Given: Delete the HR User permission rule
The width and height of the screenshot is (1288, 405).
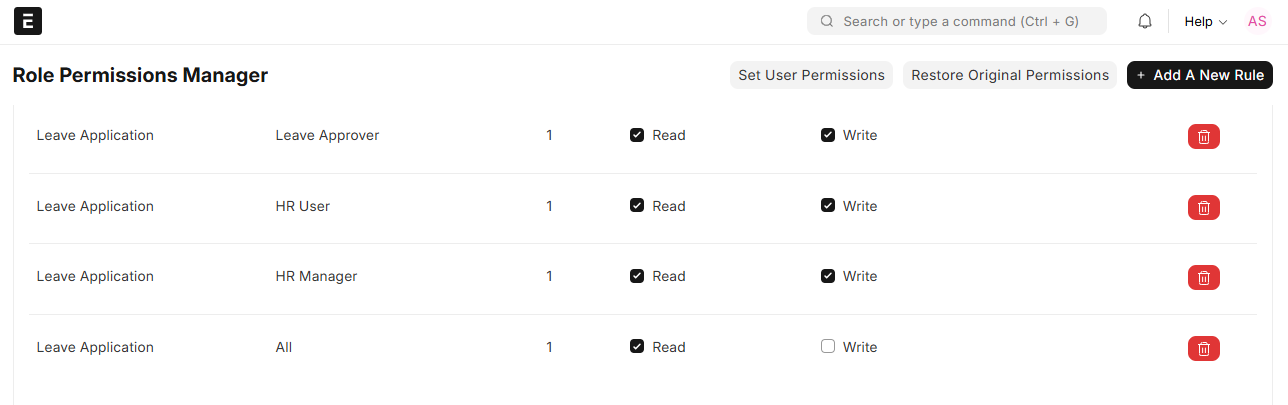Looking at the screenshot, I should tap(1203, 207).
